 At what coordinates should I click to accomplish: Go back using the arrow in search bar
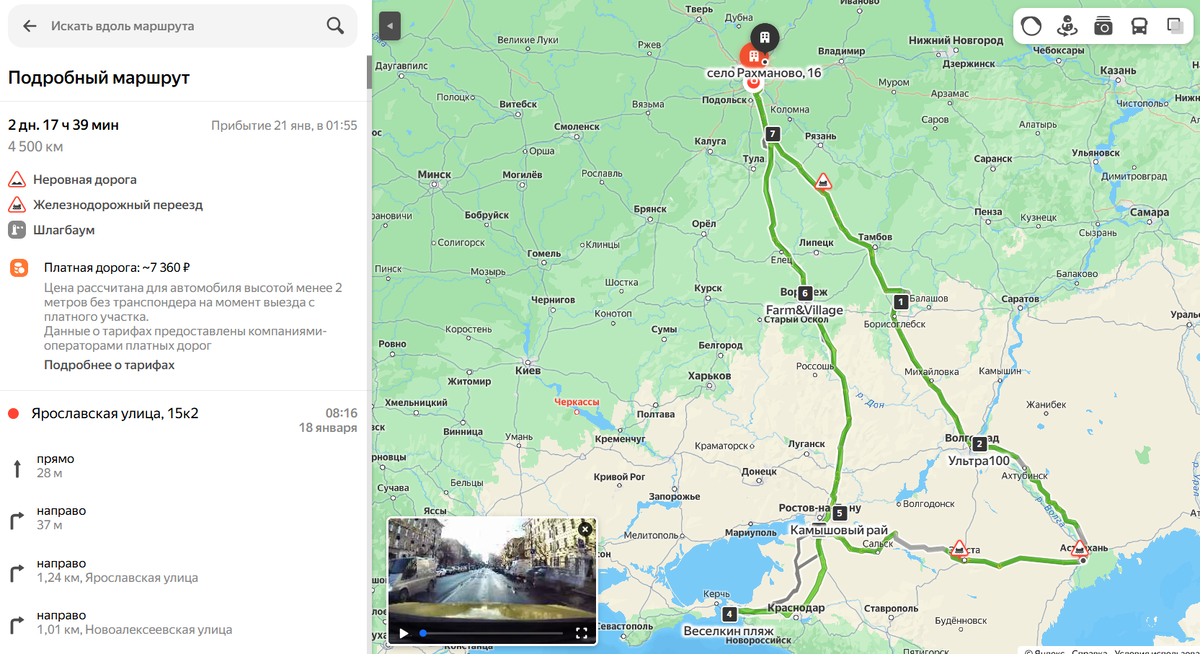pos(30,26)
